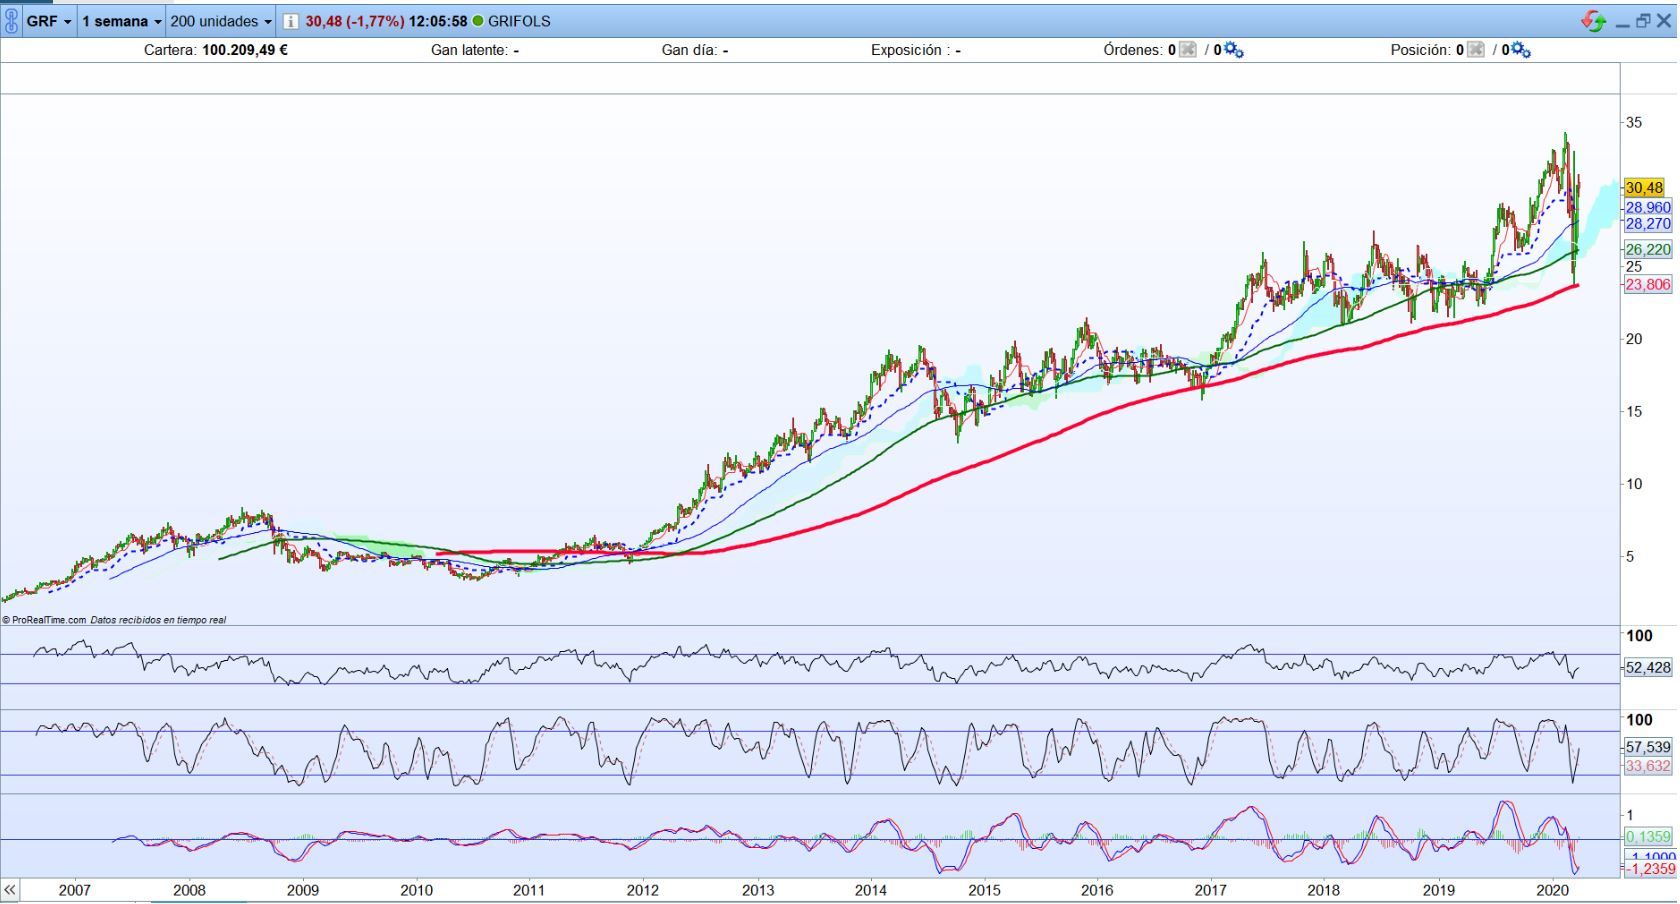The height and width of the screenshot is (904, 1680).
Task: Click the Cartera value 100.209,49 €
Action: coord(245,50)
